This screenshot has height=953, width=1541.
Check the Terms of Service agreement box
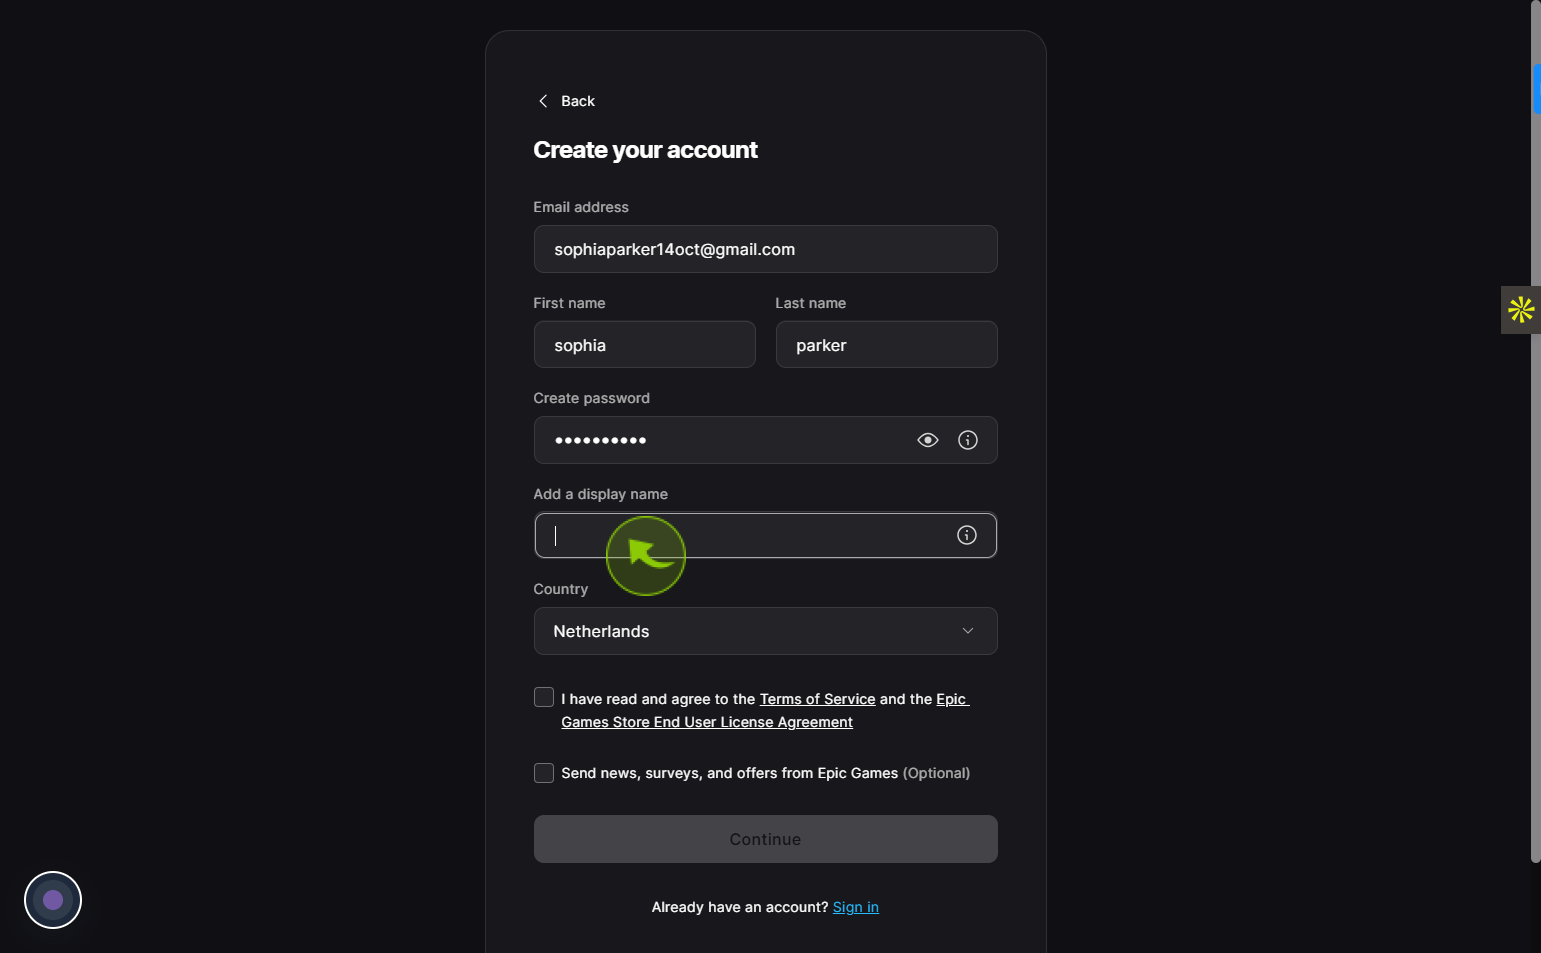544,697
